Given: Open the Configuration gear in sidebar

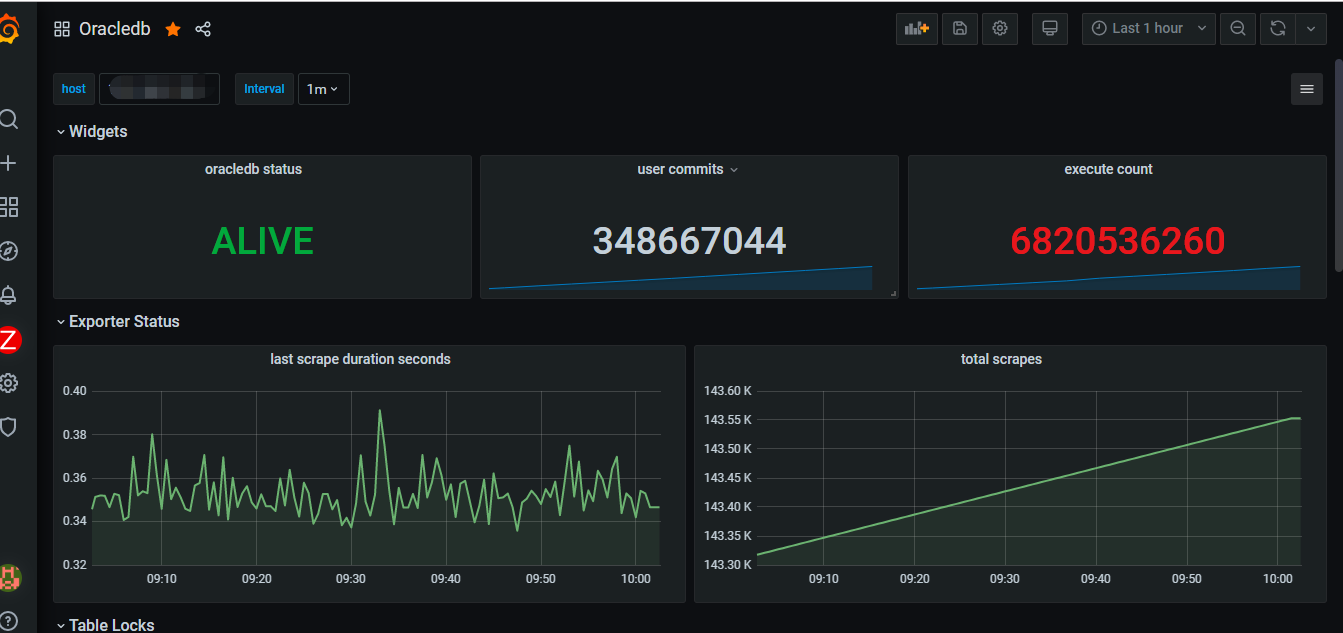Looking at the screenshot, I should [8, 383].
